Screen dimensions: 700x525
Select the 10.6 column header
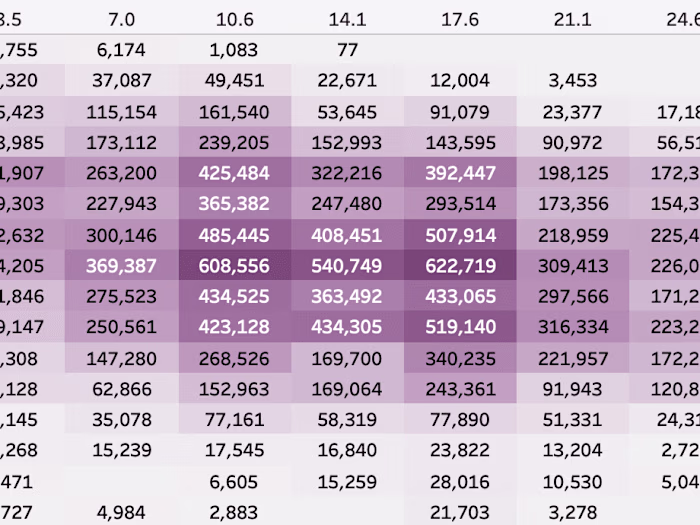(235, 19)
